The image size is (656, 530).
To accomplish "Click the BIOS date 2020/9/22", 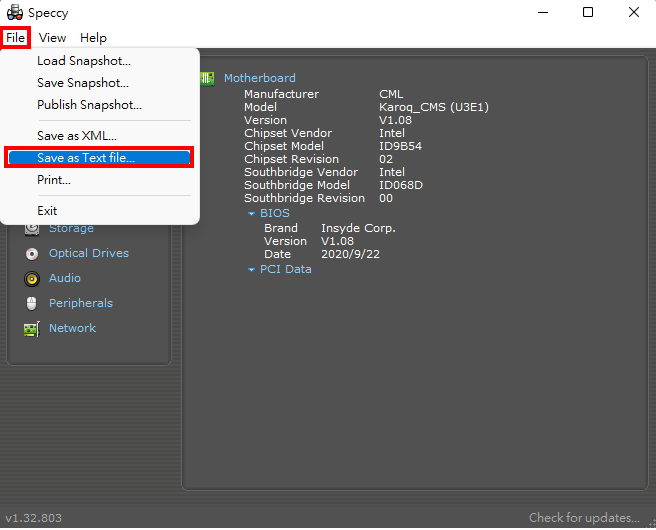I will point(350,254).
